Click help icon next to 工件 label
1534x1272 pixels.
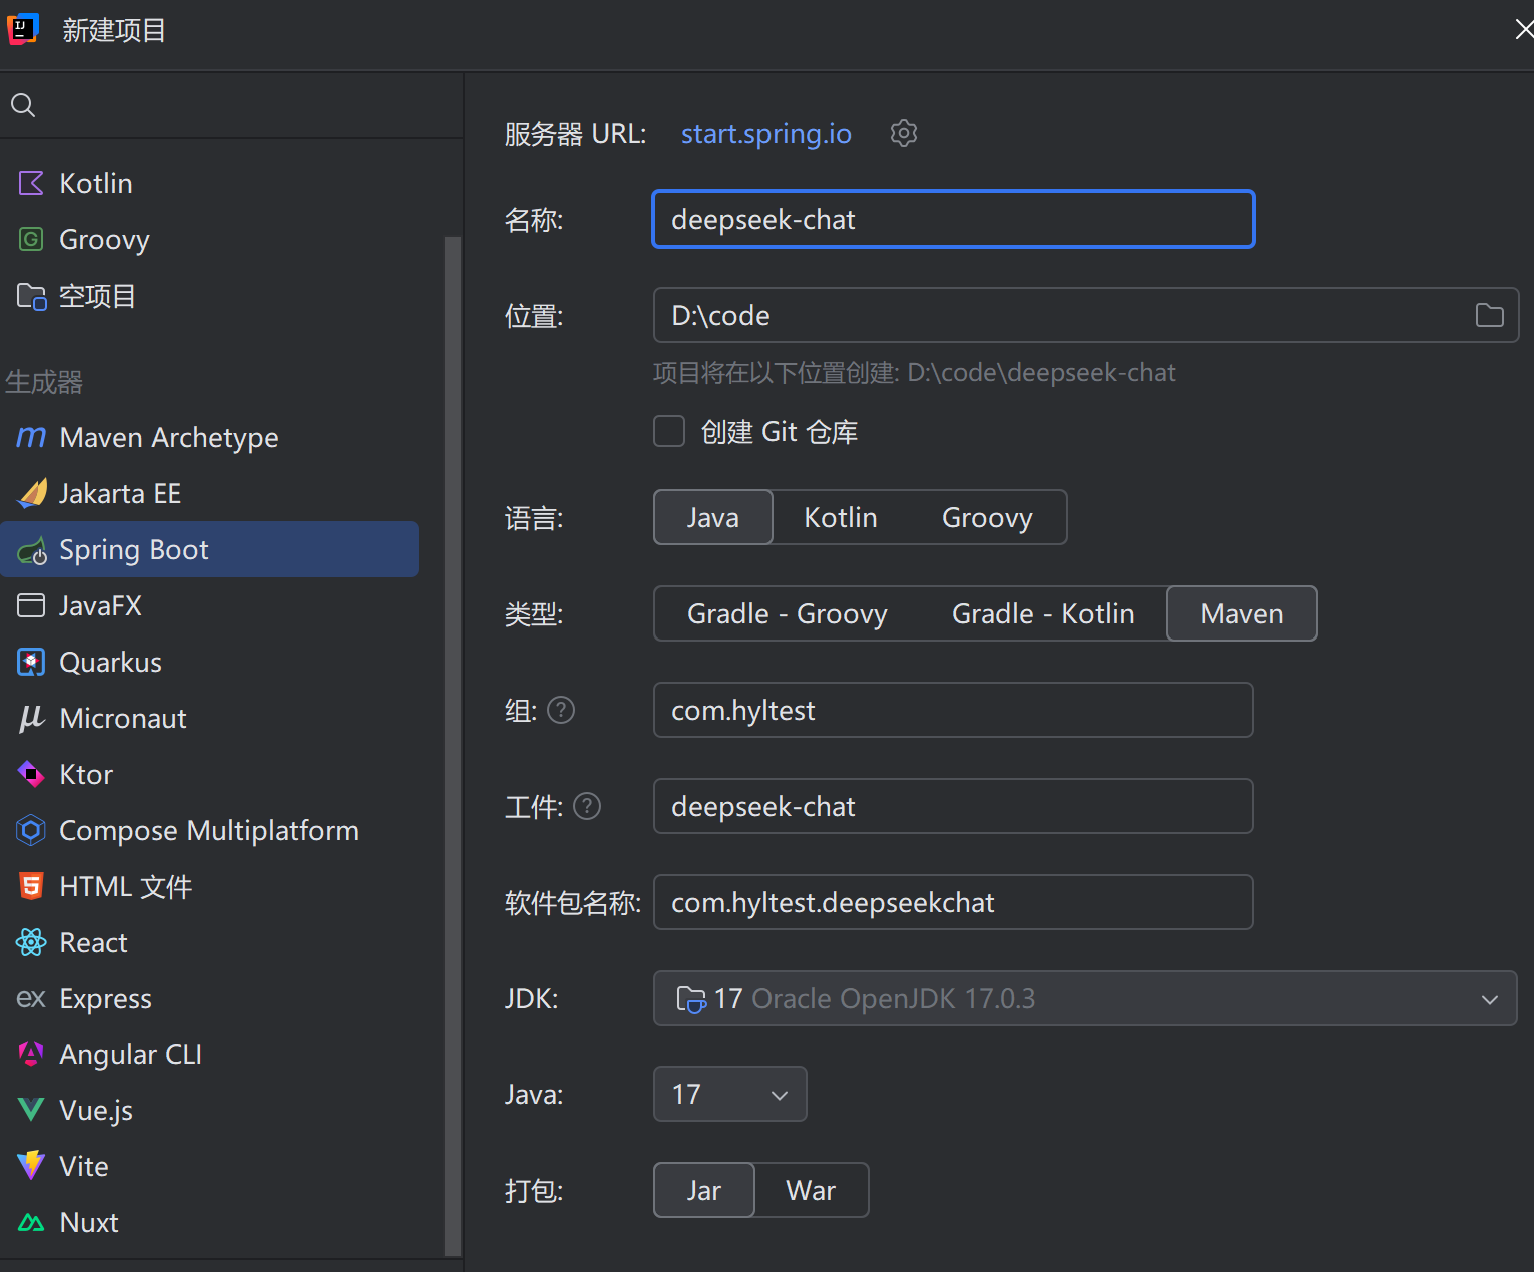click(x=588, y=806)
